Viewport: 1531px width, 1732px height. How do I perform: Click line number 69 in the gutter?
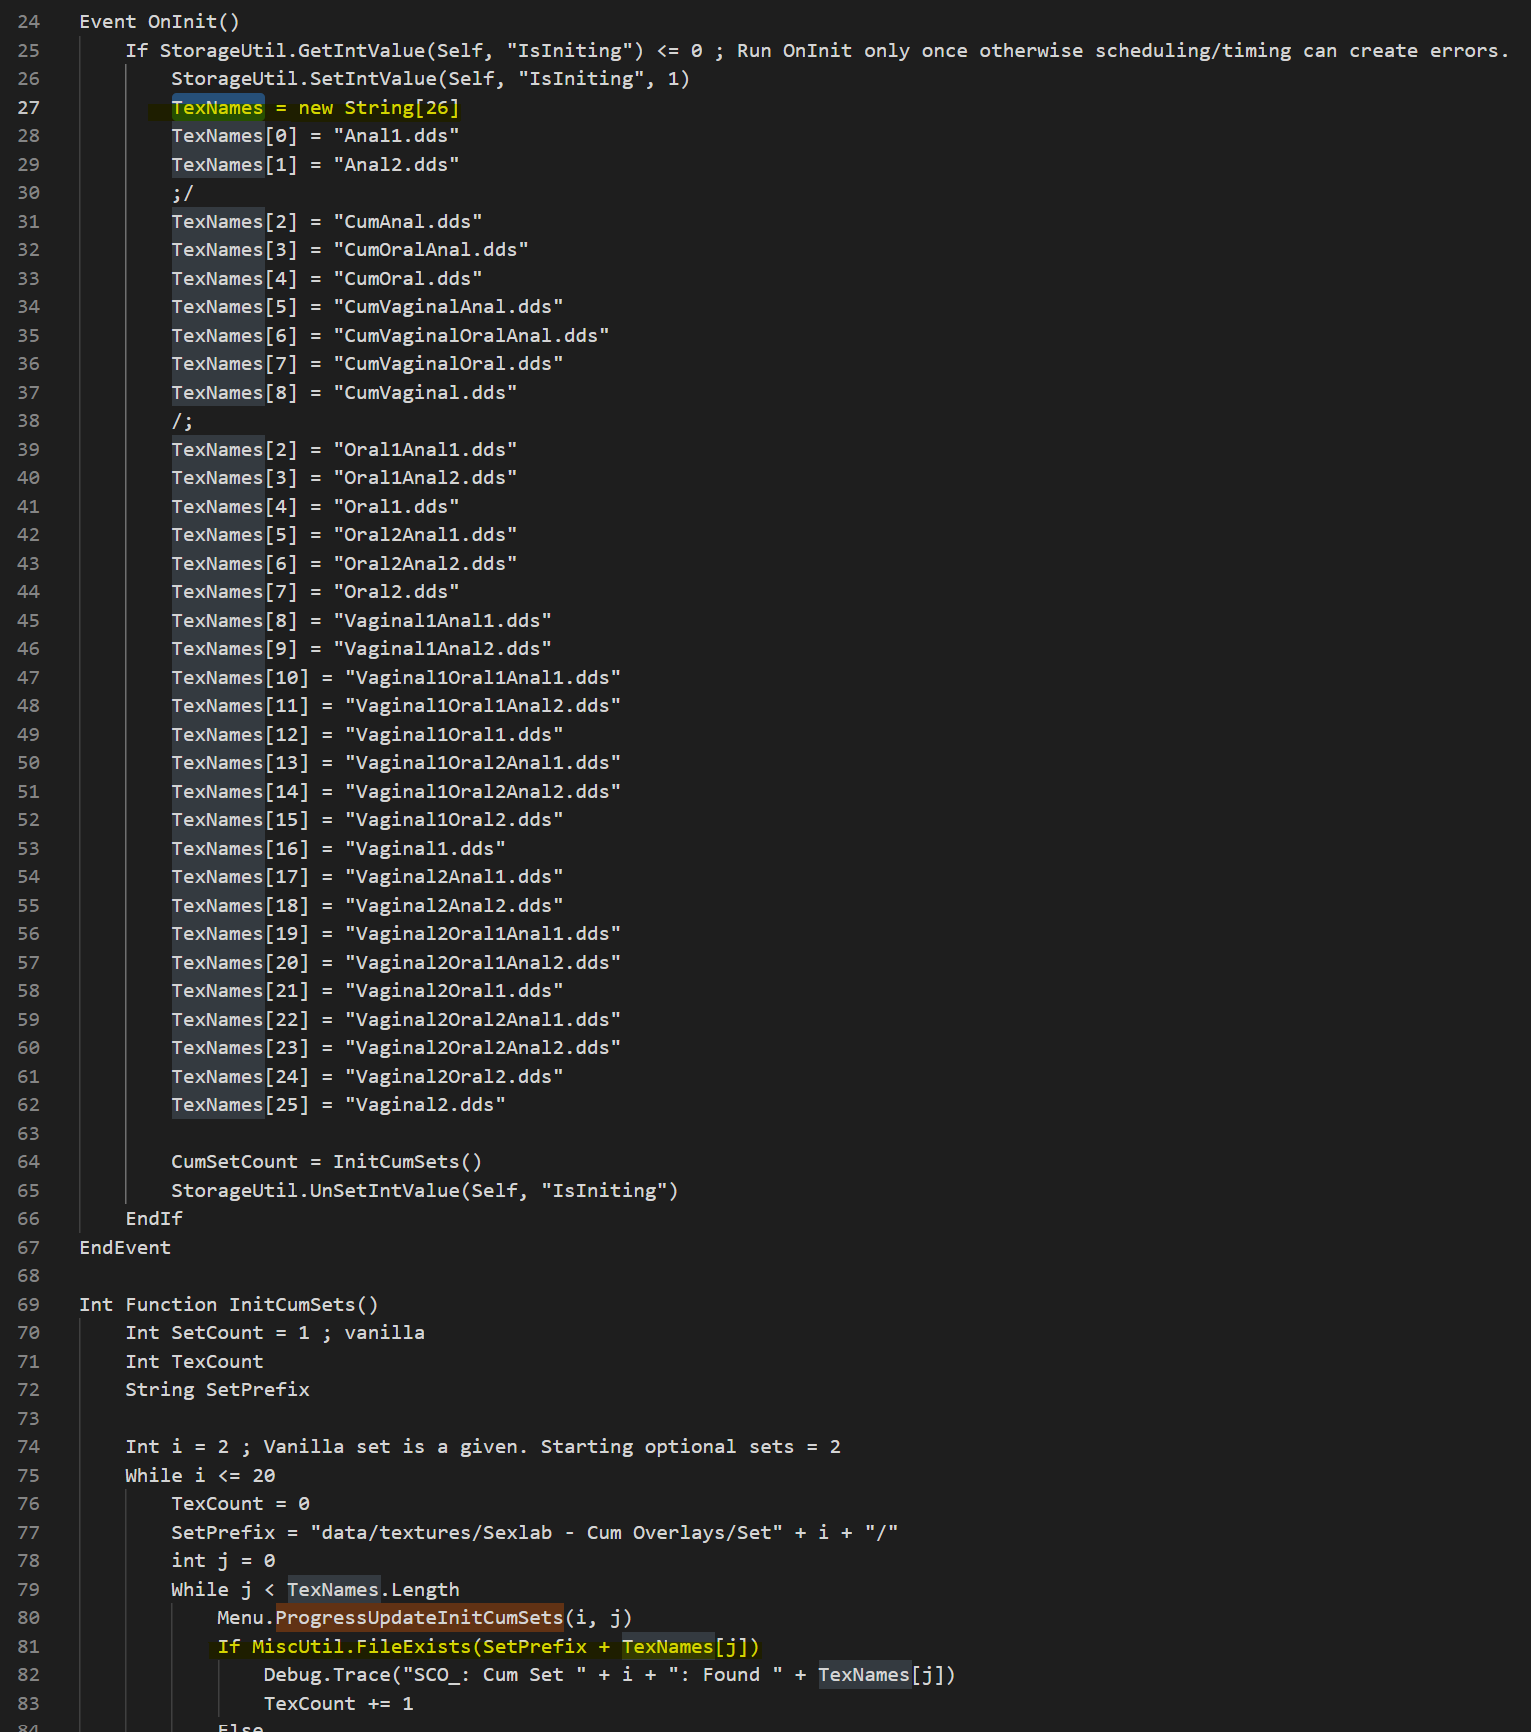pyautogui.click(x=28, y=1304)
